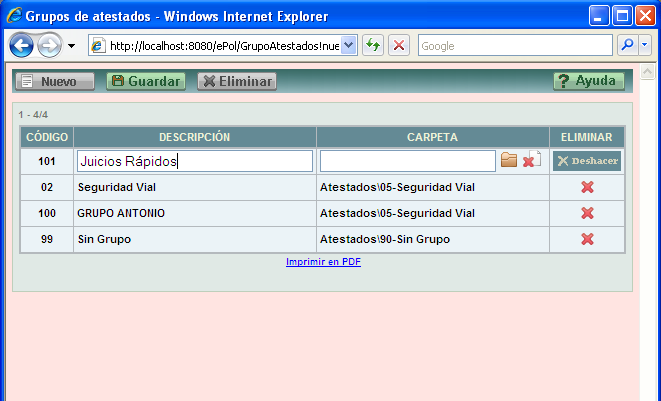Select code cell 101
The width and height of the screenshot is (661, 401).
point(47,161)
